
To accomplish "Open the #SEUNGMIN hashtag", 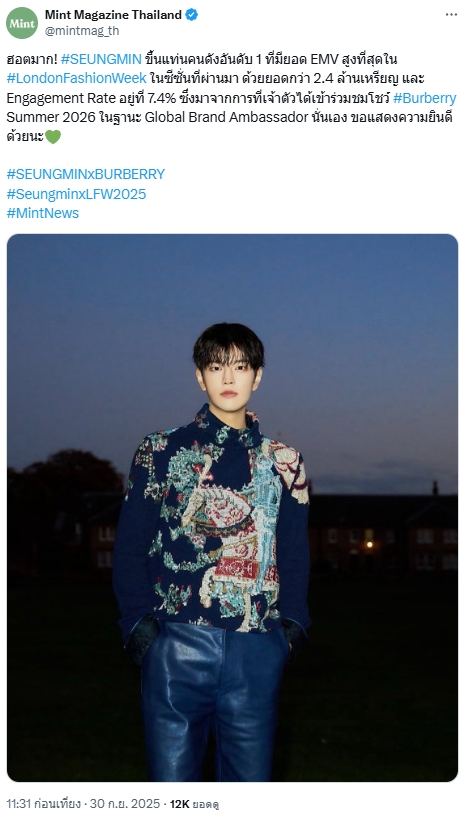I will pyautogui.click(x=101, y=59).
